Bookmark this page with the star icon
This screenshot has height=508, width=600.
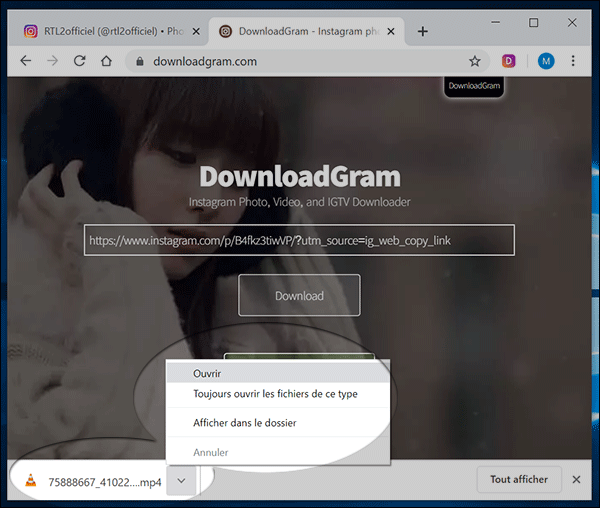pyautogui.click(x=475, y=61)
